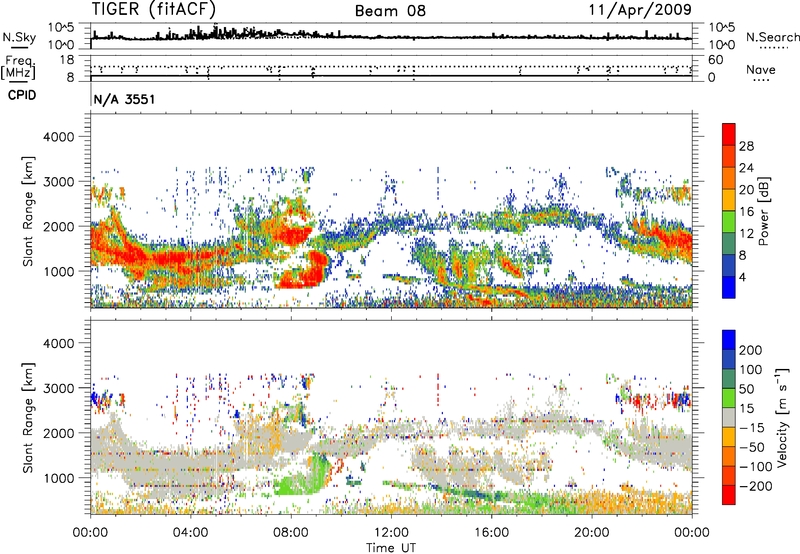Click the dotted line sample under Nave

[762, 80]
